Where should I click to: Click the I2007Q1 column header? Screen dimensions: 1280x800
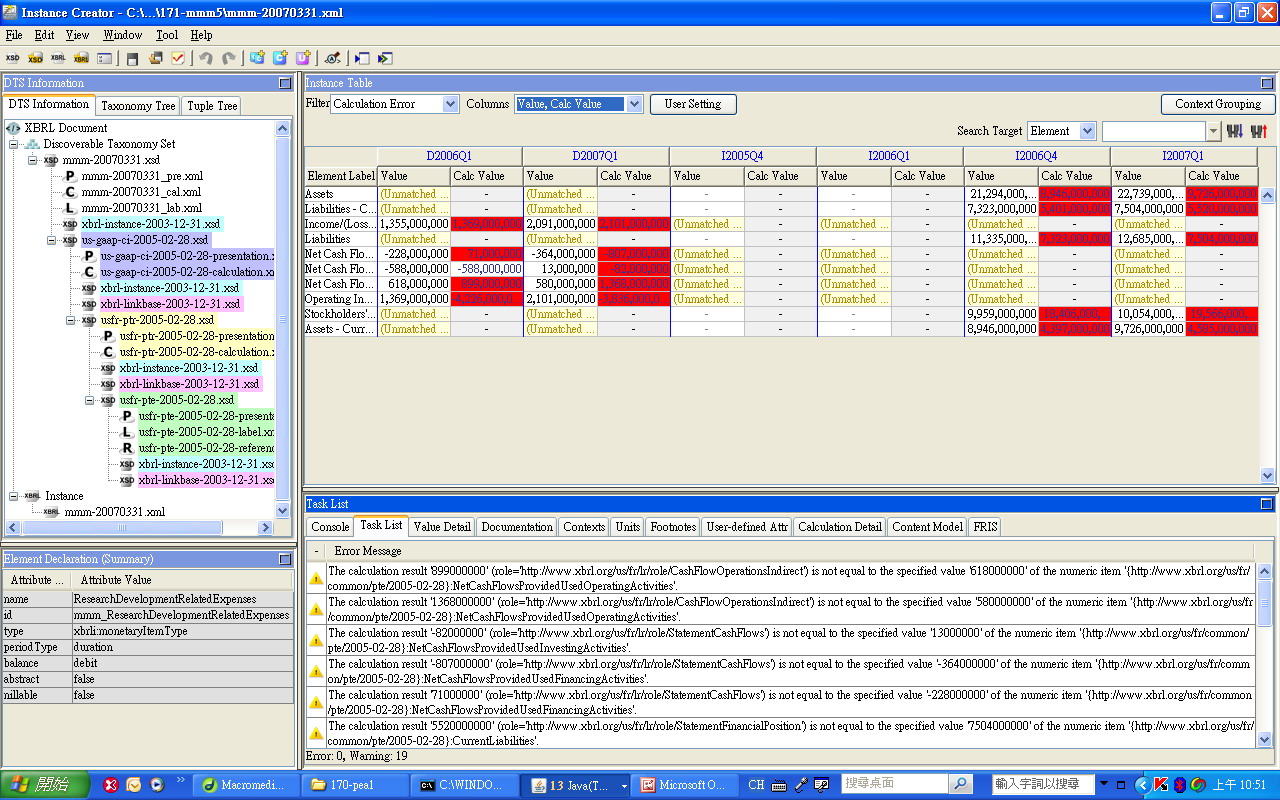coord(1183,156)
